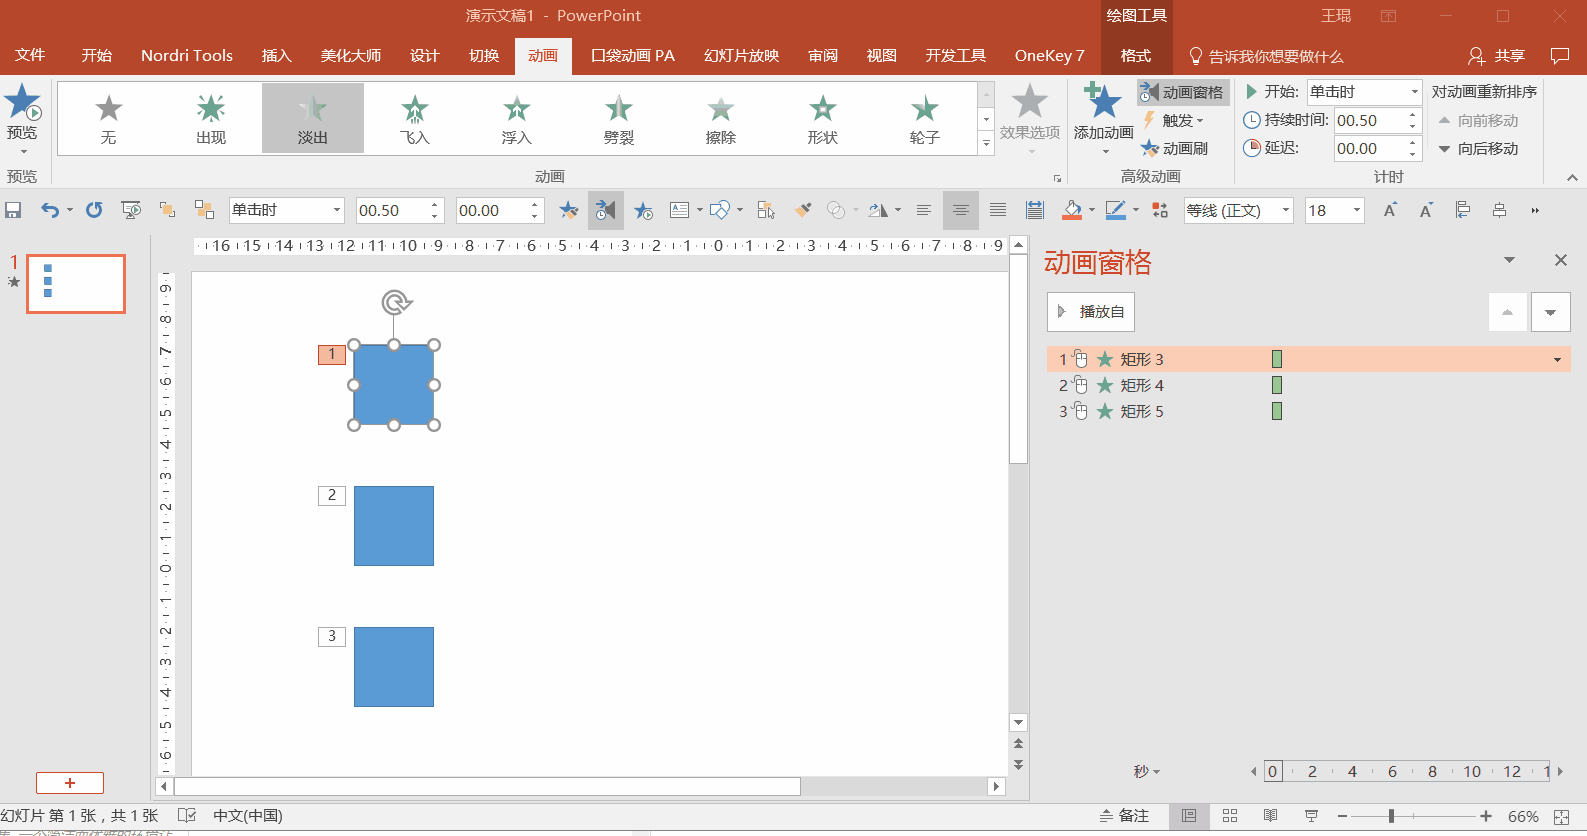1587x836 pixels.
Task: Click the undo arrow icon
Action: (49, 210)
